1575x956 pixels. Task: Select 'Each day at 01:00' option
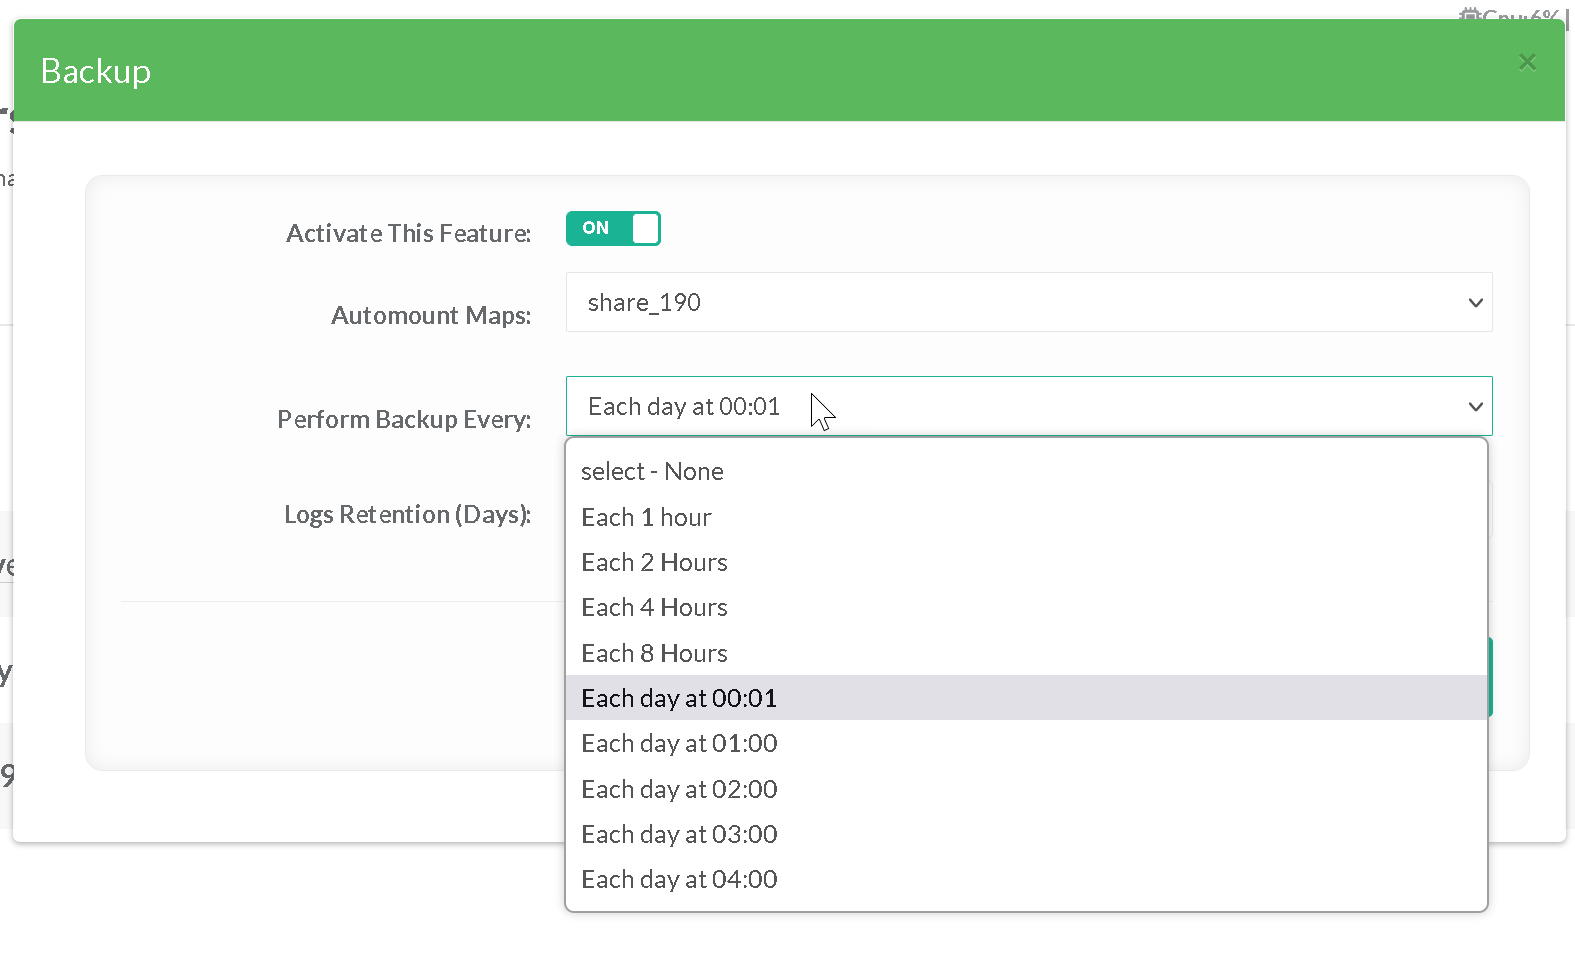pos(679,743)
